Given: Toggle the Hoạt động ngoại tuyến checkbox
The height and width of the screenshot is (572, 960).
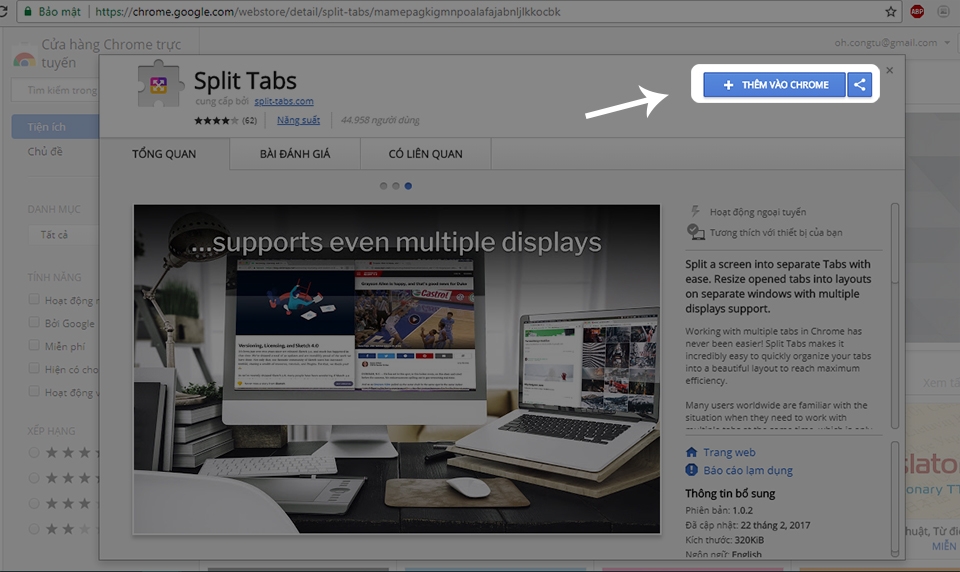Looking at the screenshot, I should tap(34, 299).
